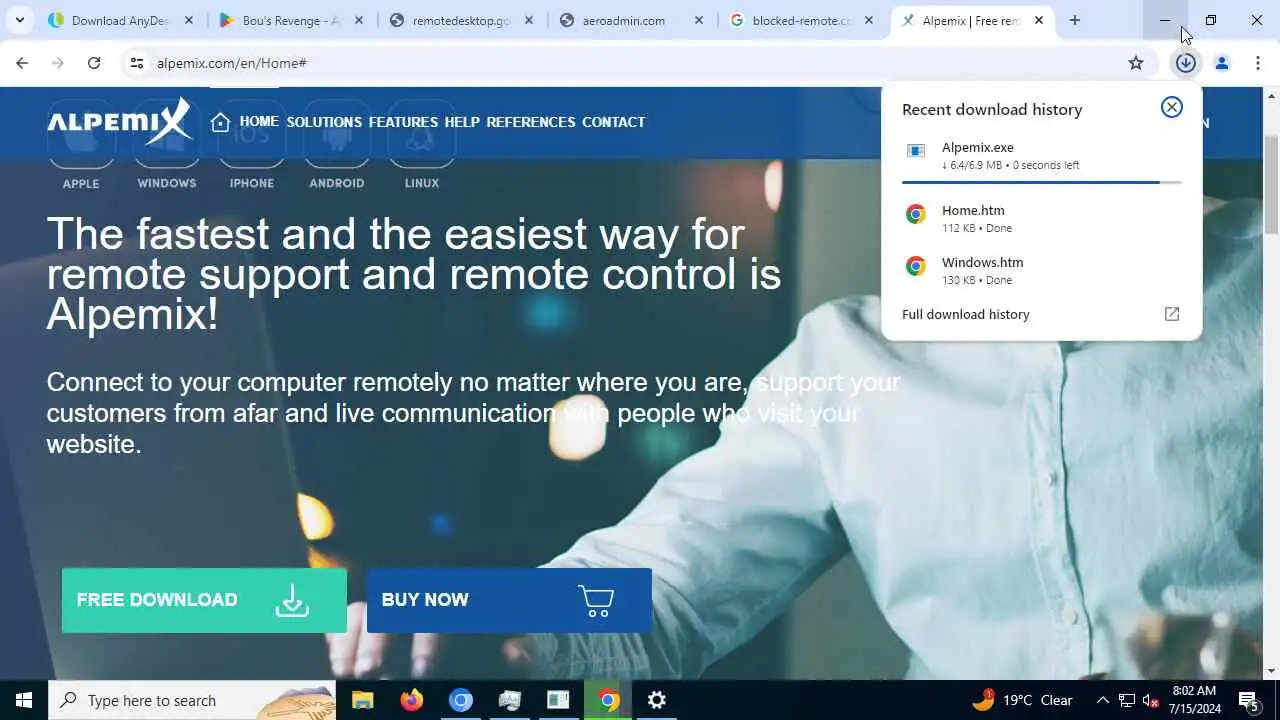This screenshot has width=1280, height=720.
Task: Open the Windows Start menu
Action: pos(24,700)
